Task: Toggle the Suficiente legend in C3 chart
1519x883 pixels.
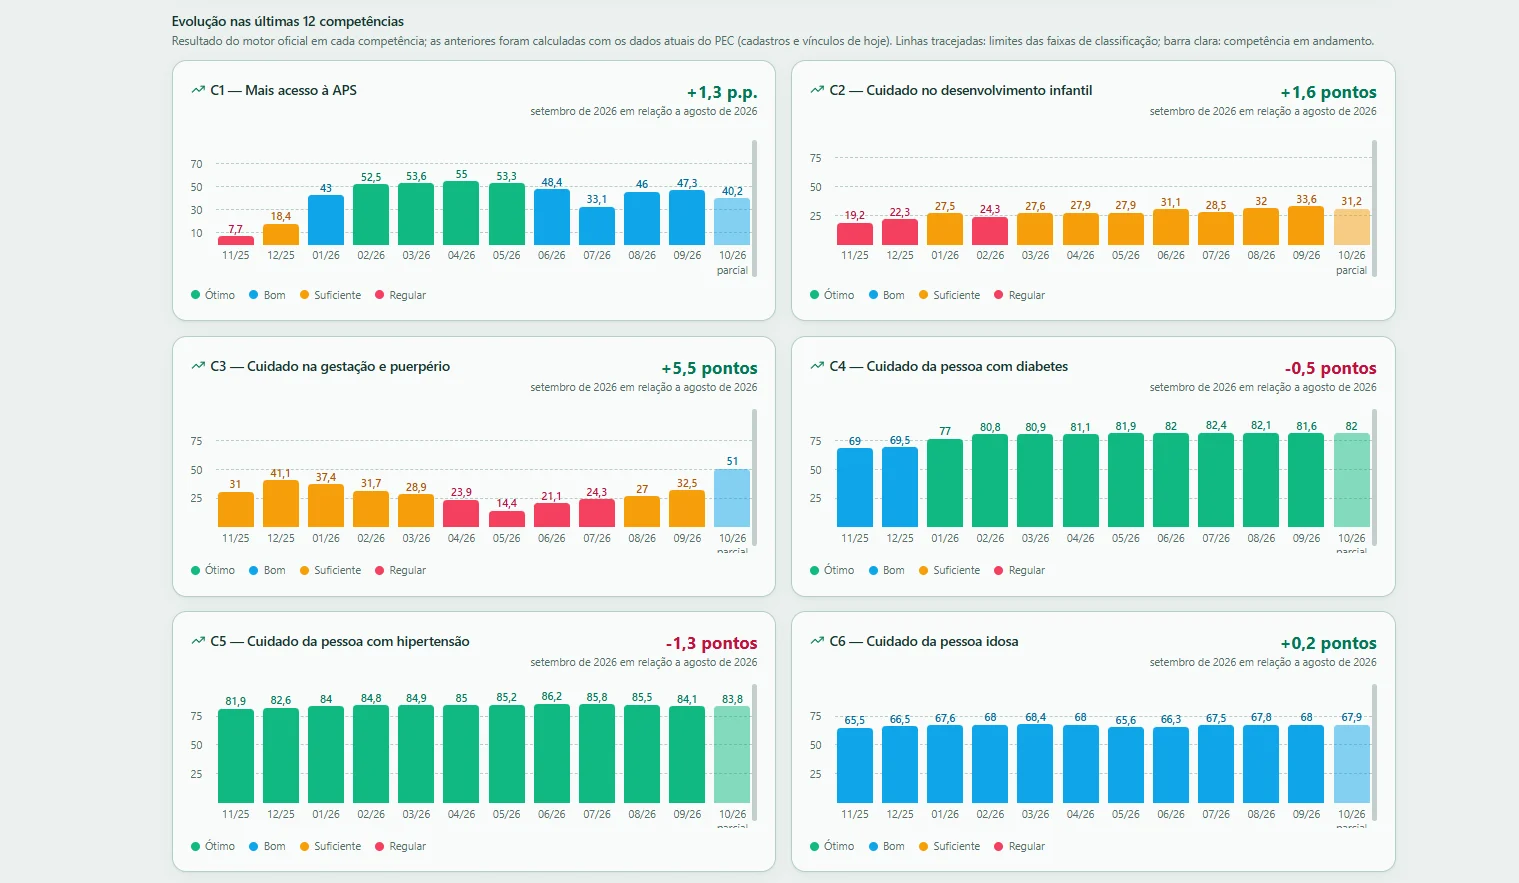Action: [x=330, y=570]
